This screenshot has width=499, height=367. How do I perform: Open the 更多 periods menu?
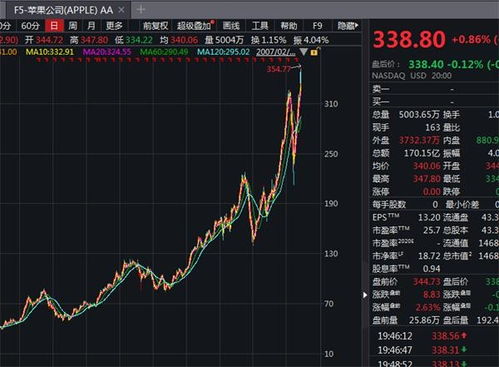[x=114, y=26]
